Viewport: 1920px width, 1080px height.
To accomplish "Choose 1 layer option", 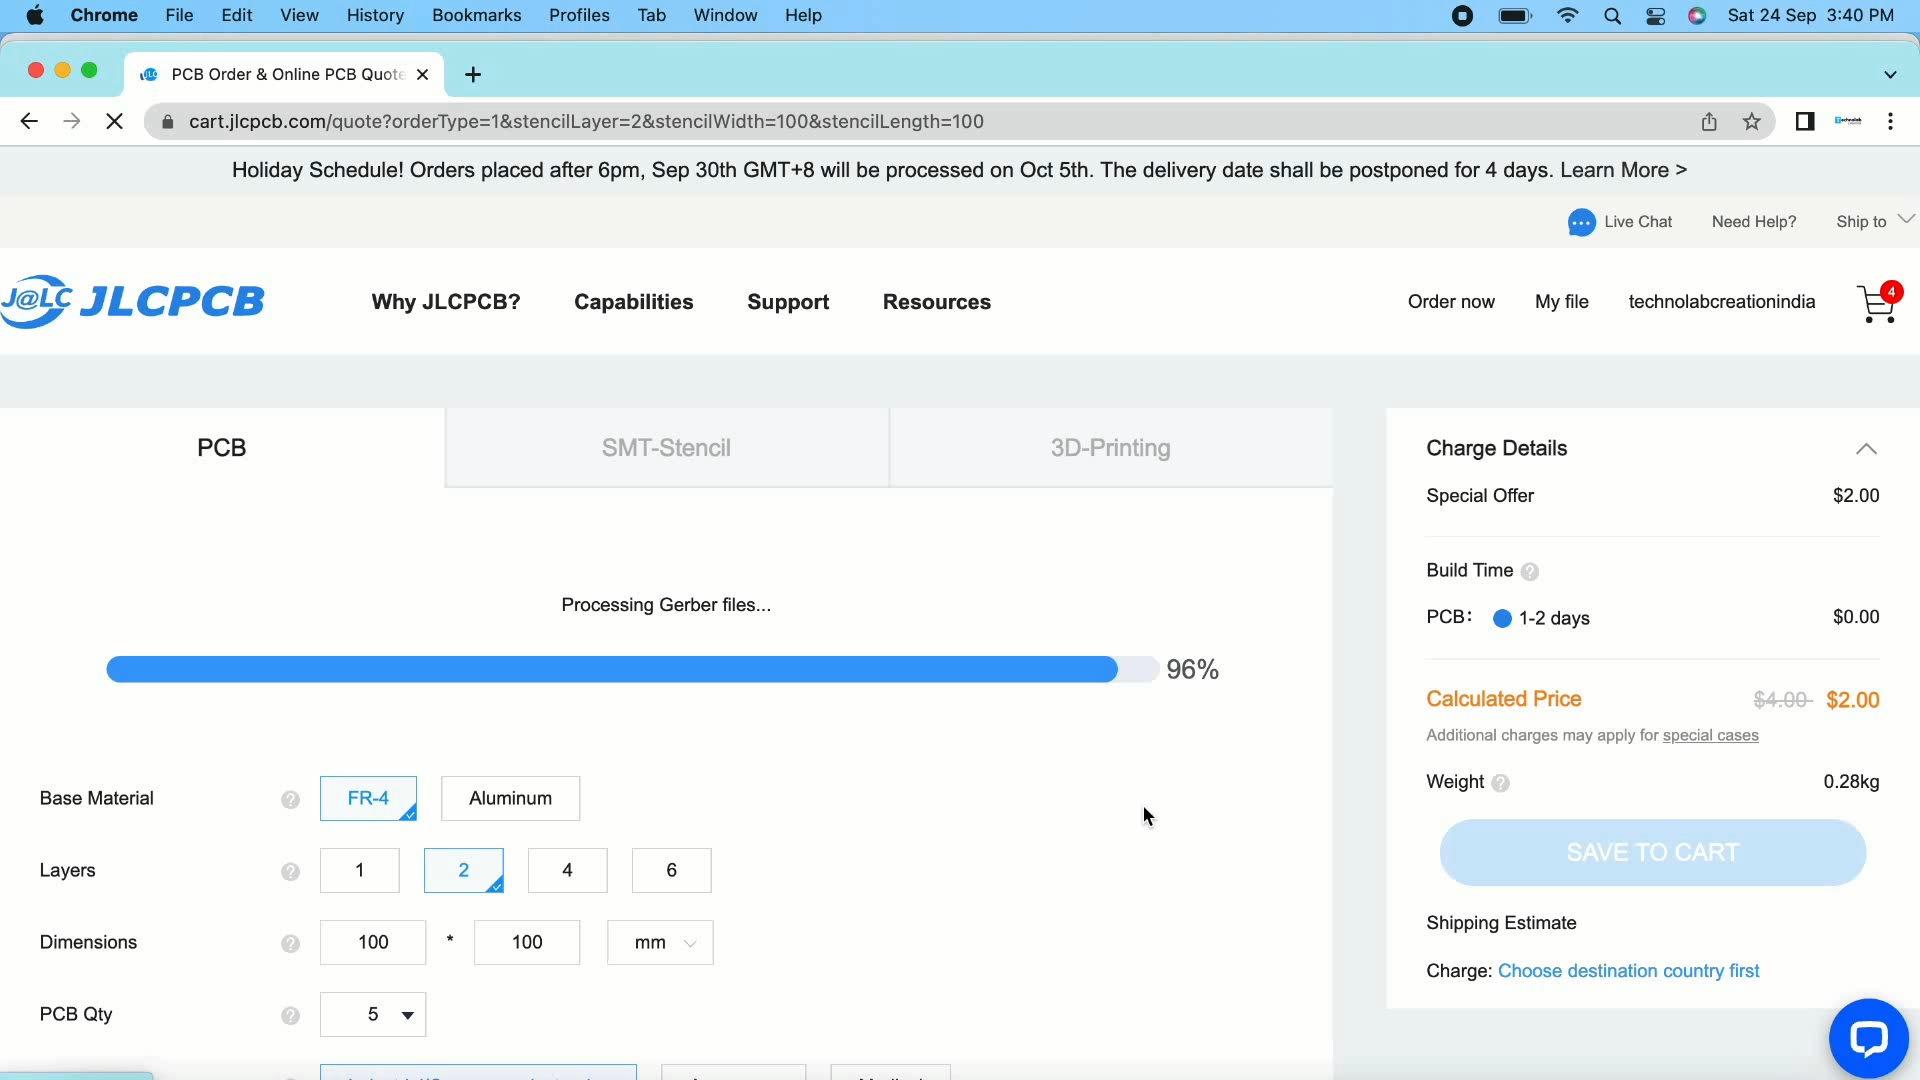I will (360, 871).
